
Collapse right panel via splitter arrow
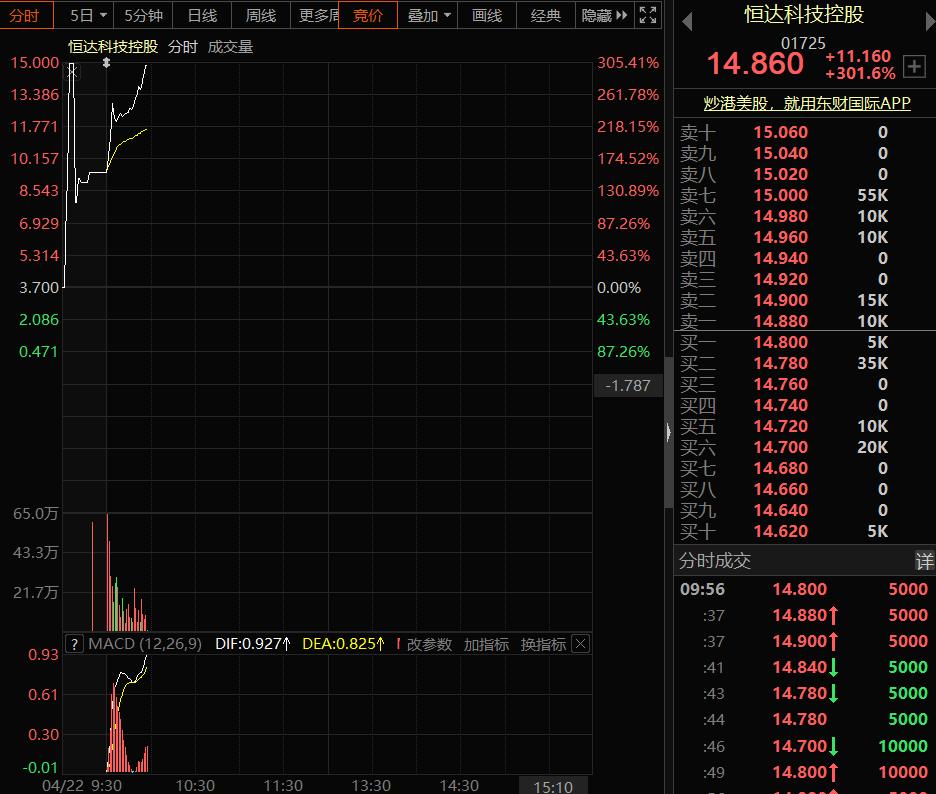click(x=669, y=432)
